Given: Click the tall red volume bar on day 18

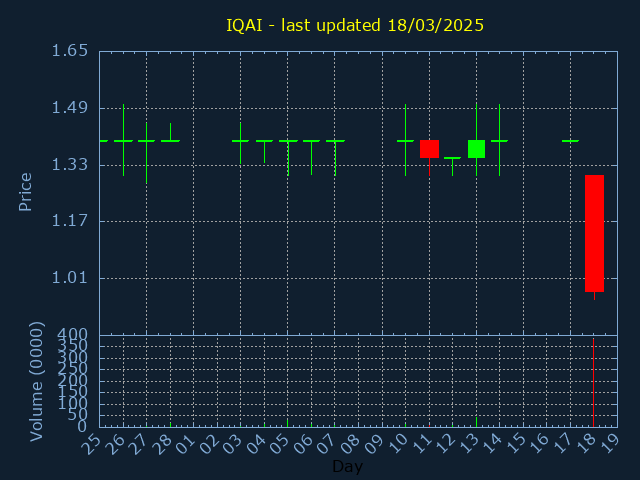Looking at the screenshot, I should (593, 382).
